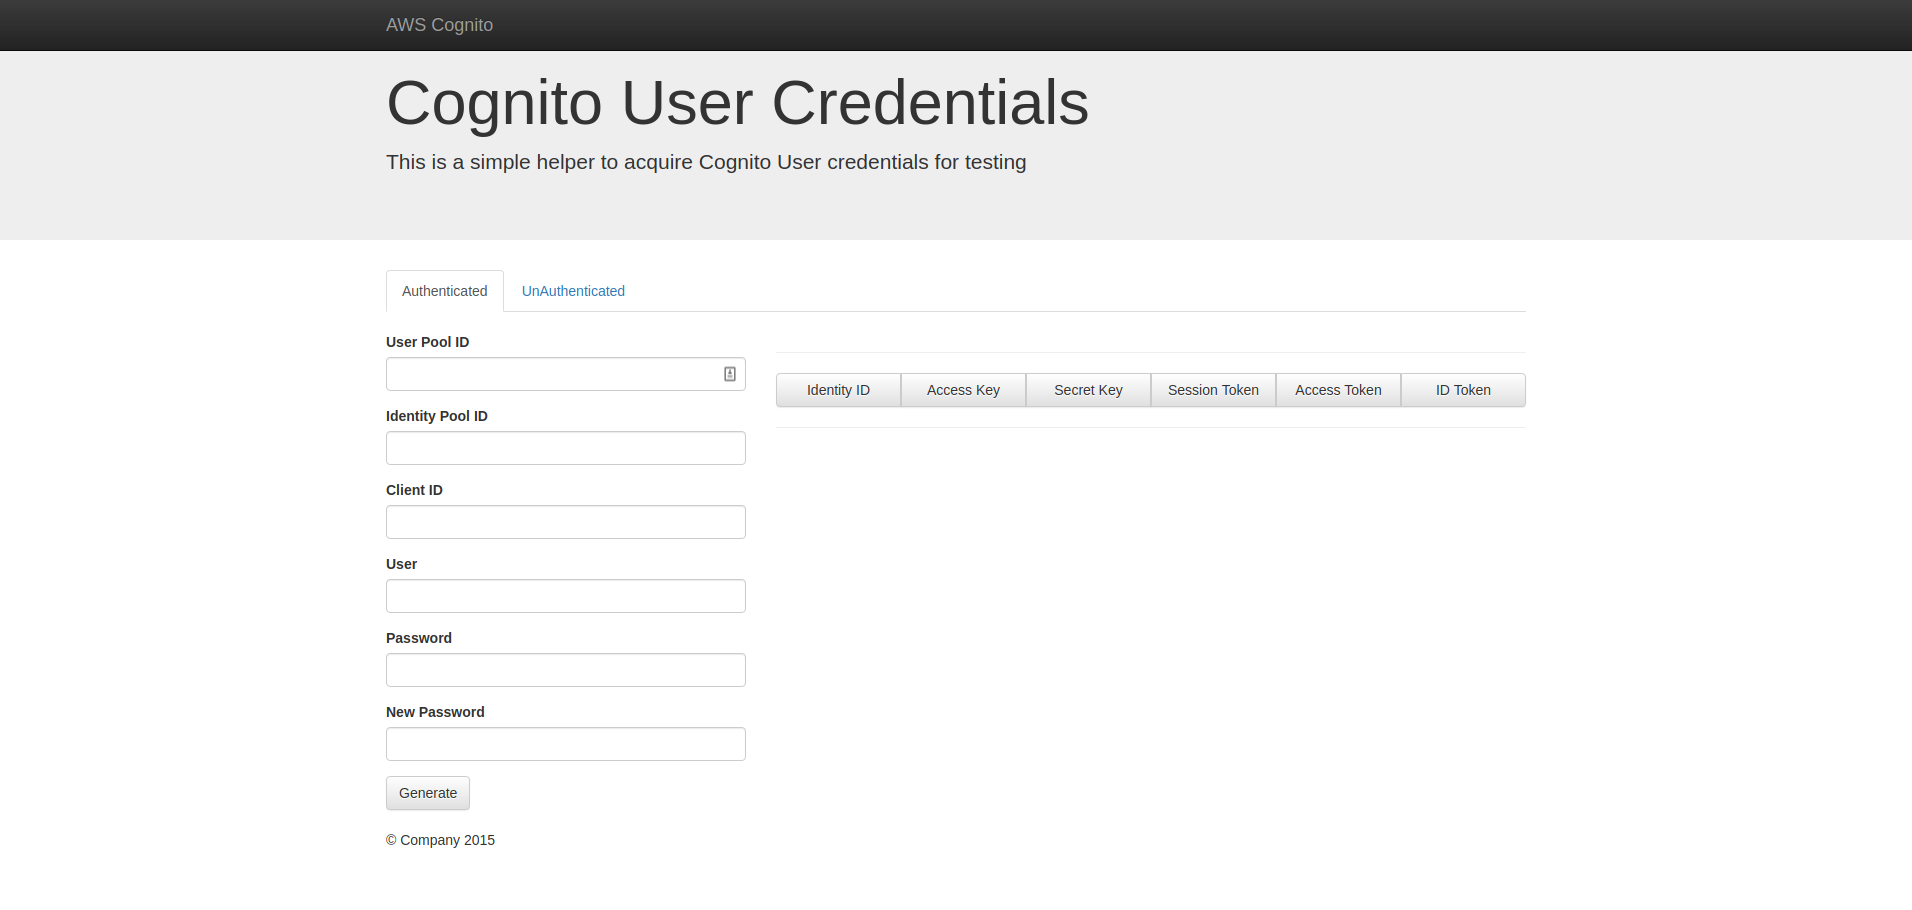The height and width of the screenshot is (910, 1912).
Task: Focus the User Pool ID input field
Action: click(566, 374)
